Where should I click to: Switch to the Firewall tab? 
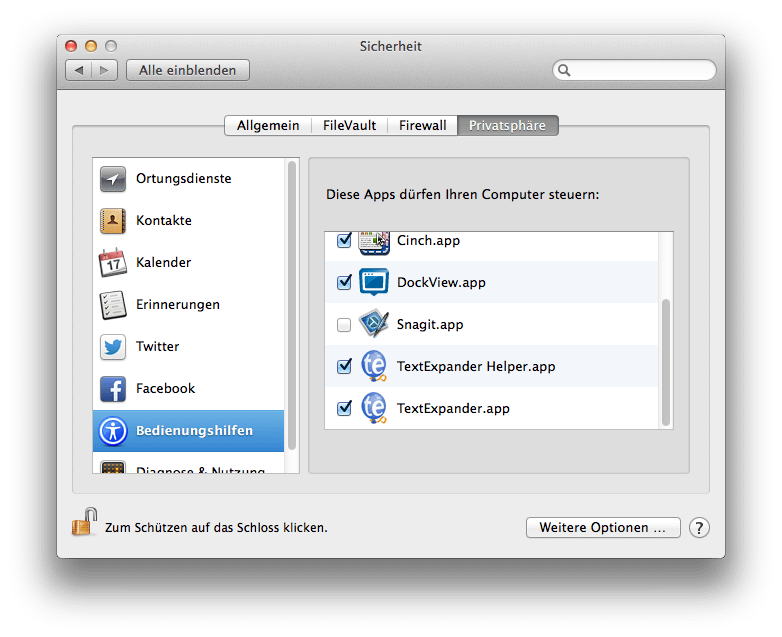click(x=422, y=126)
